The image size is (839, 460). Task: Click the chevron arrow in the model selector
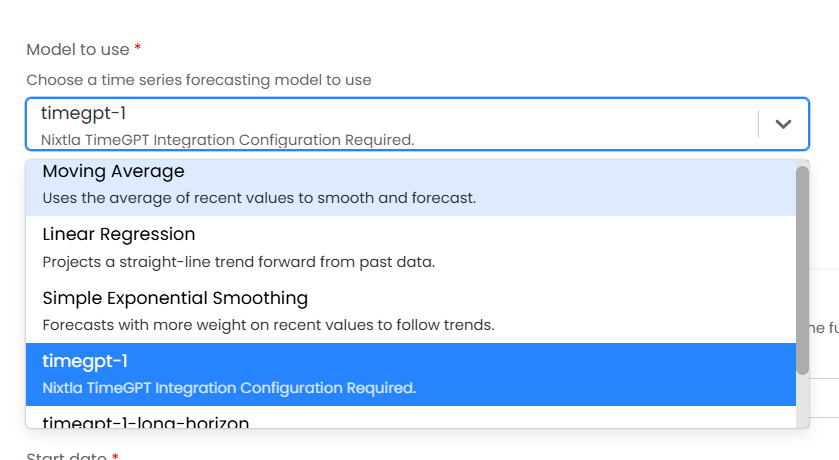(x=783, y=124)
